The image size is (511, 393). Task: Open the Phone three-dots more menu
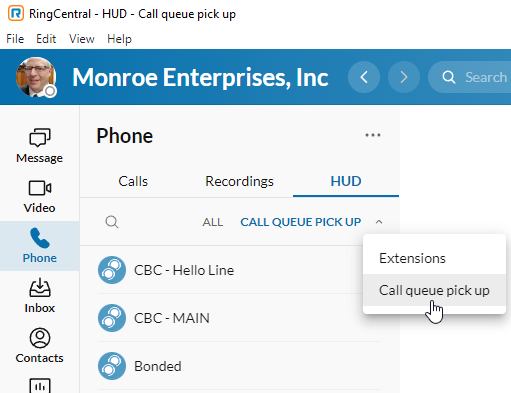373,135
